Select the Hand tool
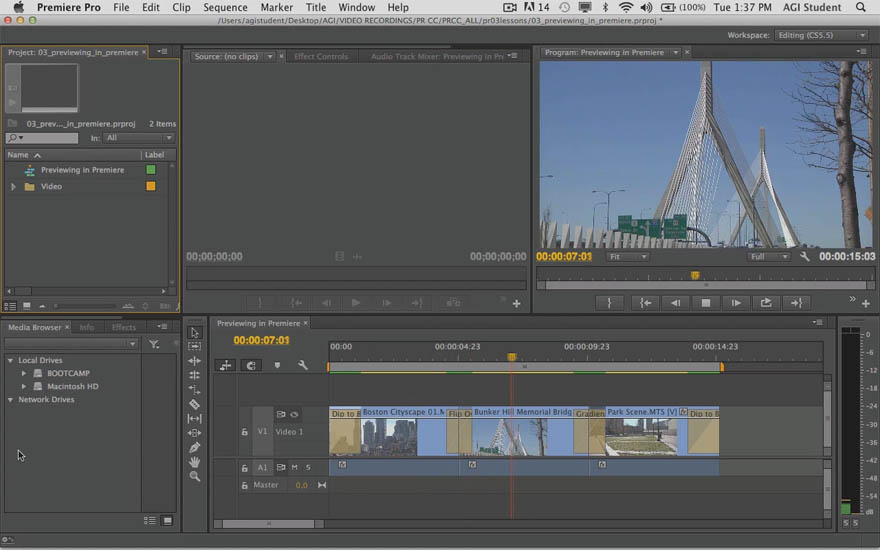Image resolution: width=880 pixels, height=550 pixels. 195,462
